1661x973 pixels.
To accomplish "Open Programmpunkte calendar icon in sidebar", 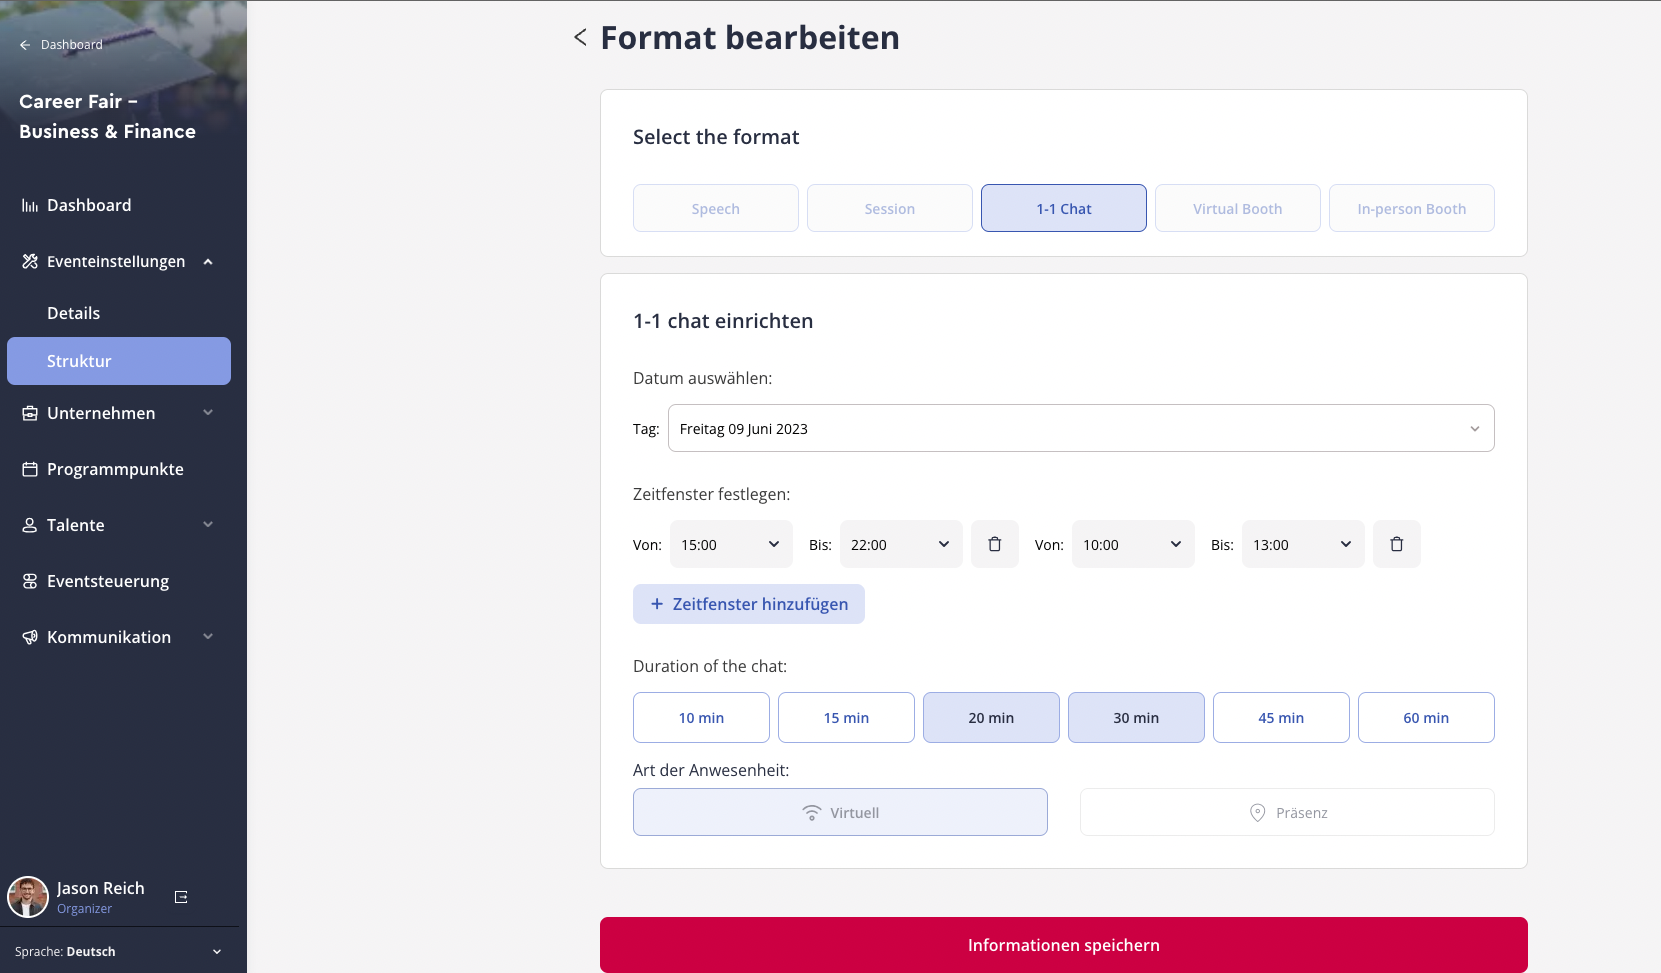I will (30, 470).
